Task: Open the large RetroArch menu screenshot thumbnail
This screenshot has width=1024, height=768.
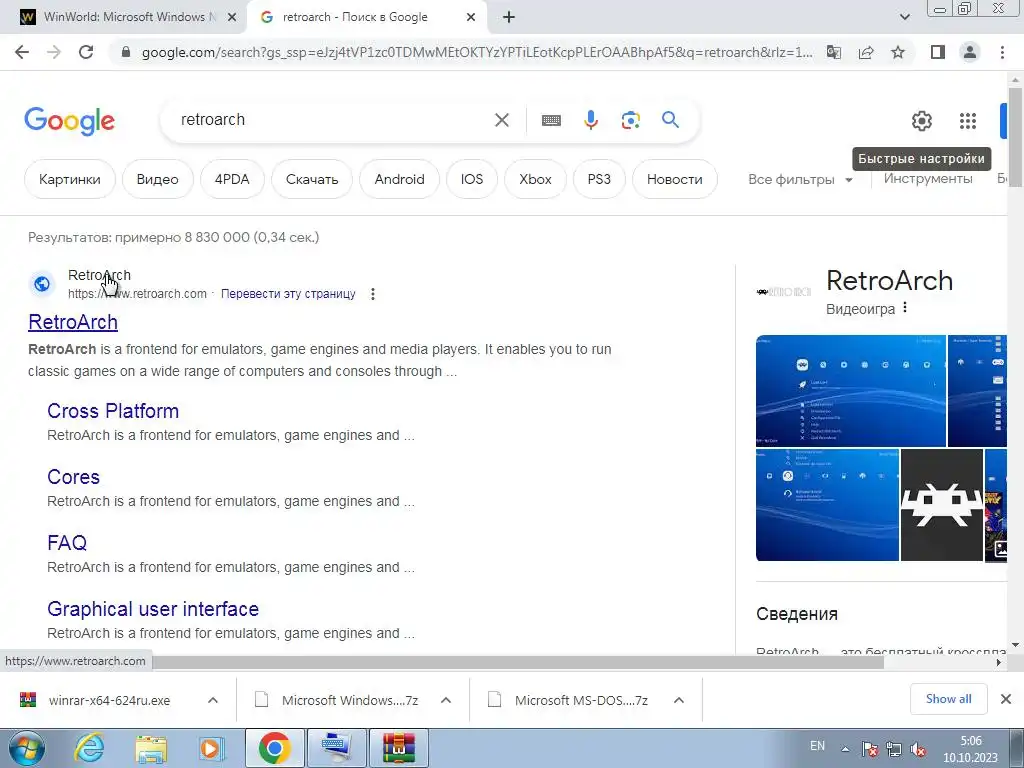Action: [x=850, y=391]
